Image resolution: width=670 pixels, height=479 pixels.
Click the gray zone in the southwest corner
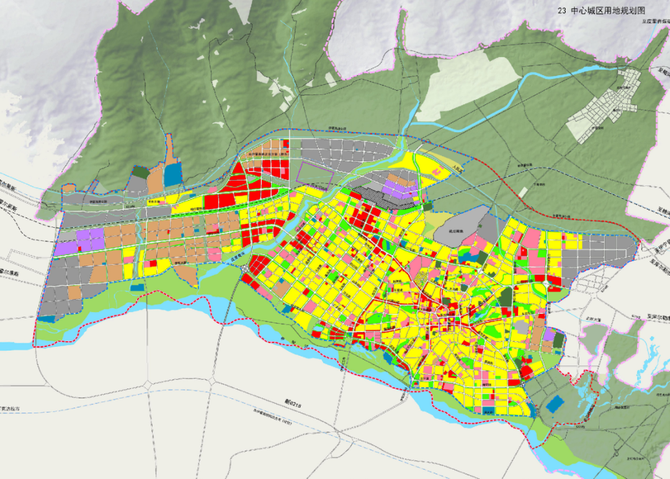point(62,302)
